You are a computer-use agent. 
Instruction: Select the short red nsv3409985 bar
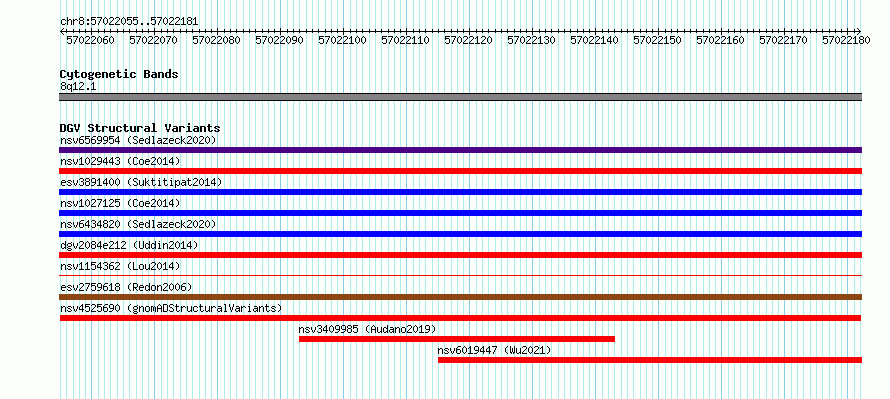[x=457, y=339]
